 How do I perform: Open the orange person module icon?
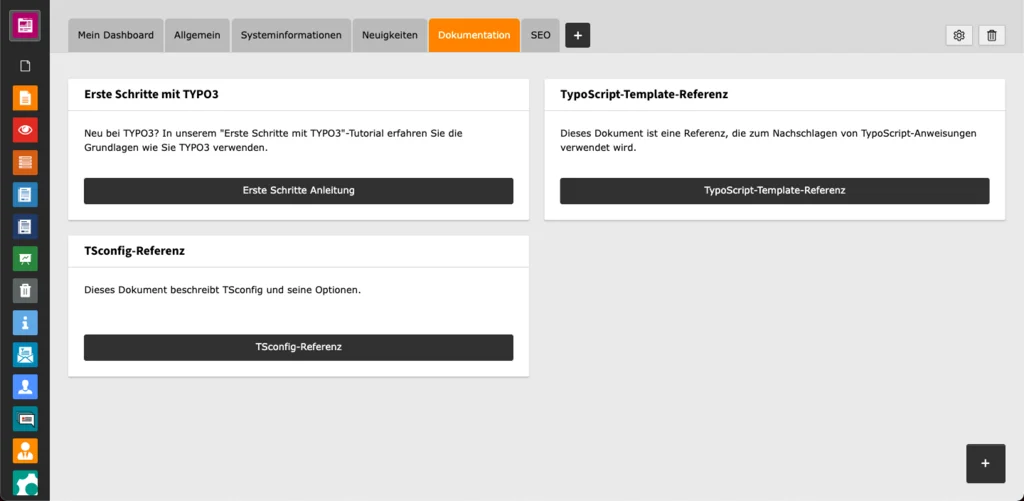pyautogui.click(x=25, y=450)
